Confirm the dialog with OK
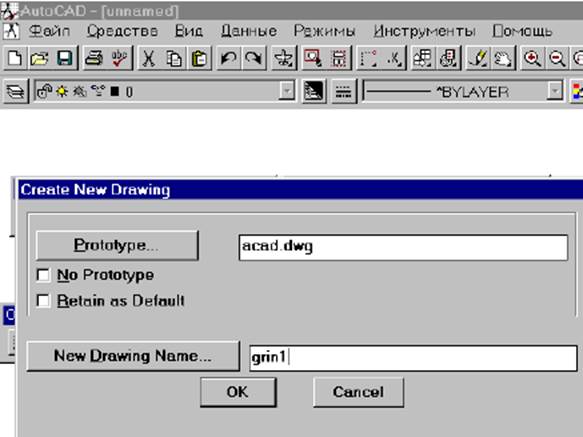 tap(238, 392)
